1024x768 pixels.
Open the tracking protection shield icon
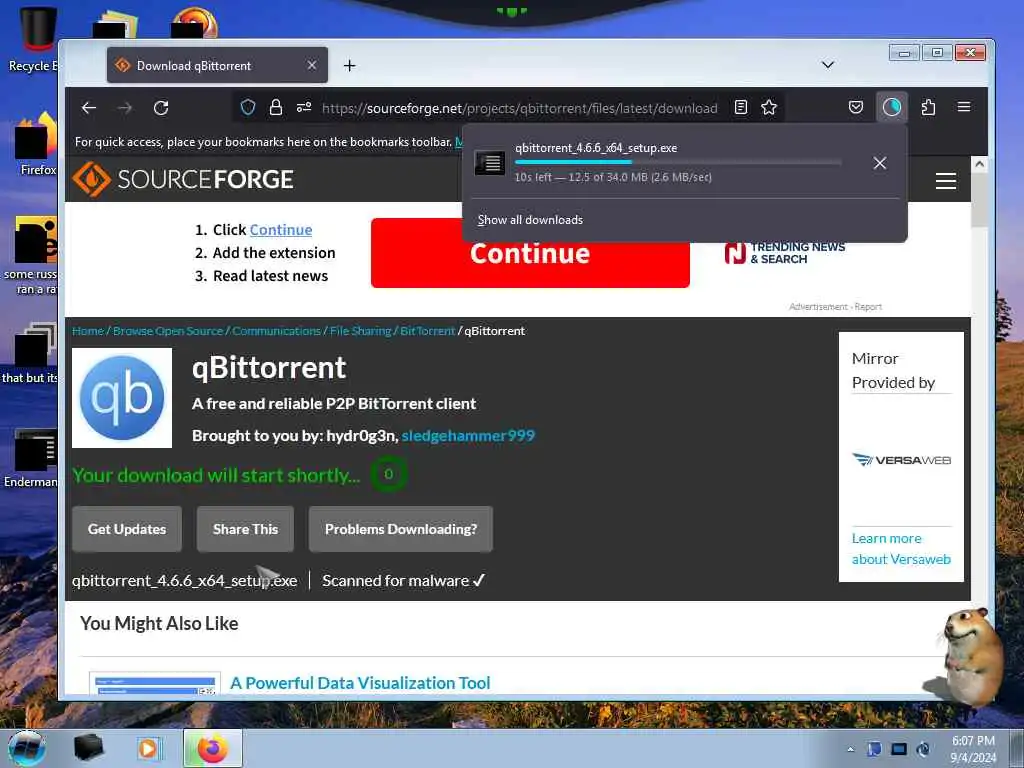point(248,107)
